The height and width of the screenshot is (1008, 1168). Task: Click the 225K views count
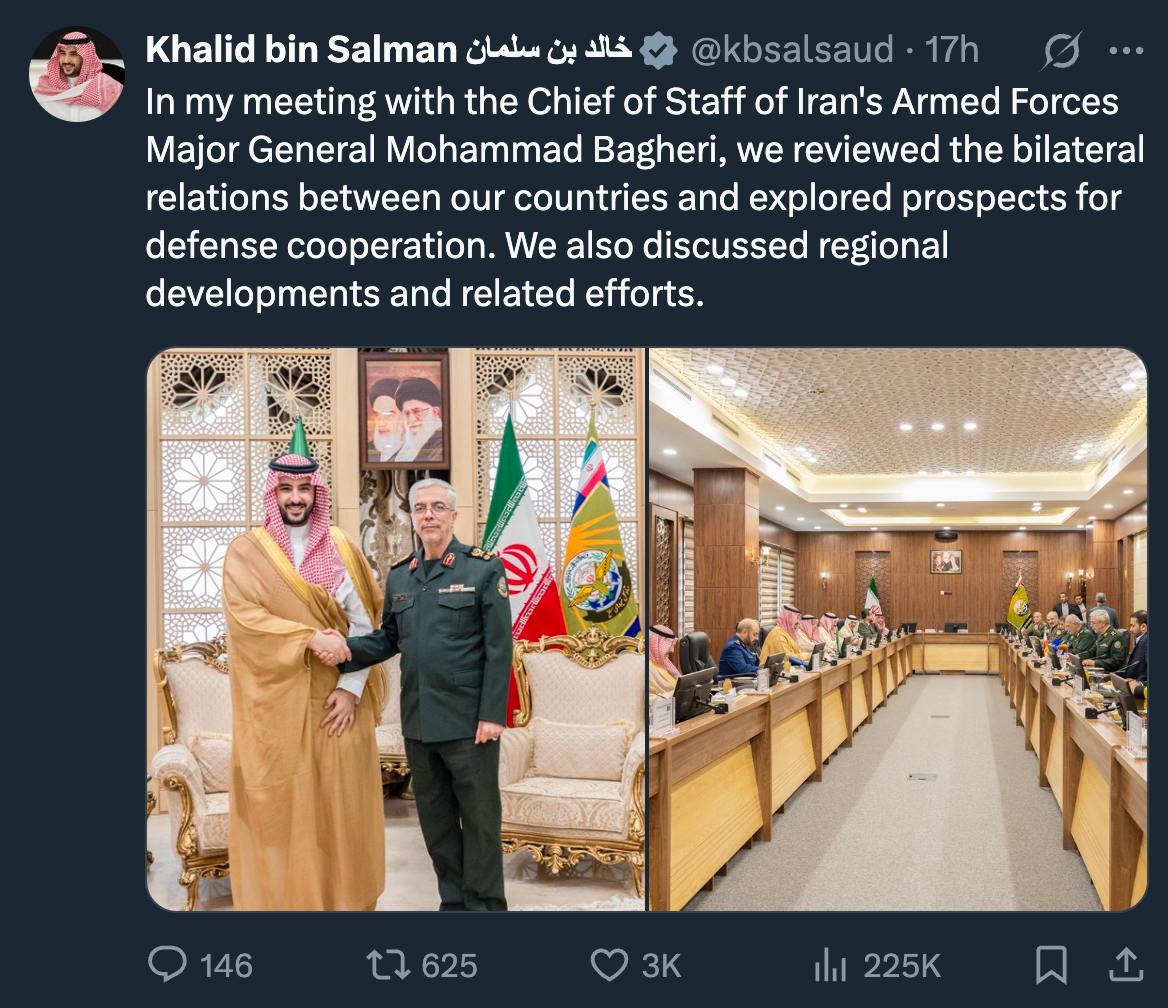902,965
